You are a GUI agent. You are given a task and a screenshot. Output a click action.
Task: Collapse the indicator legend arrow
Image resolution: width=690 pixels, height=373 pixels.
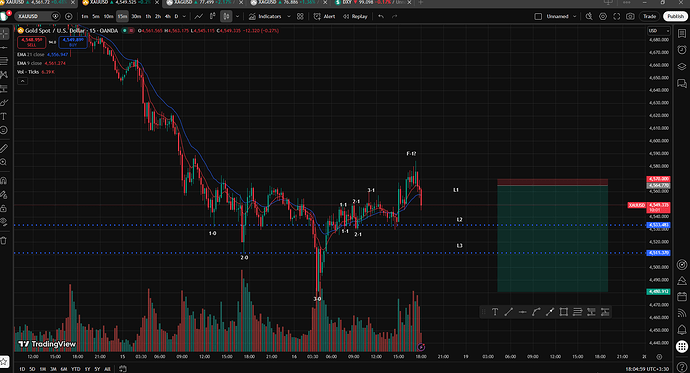pos(22,81)
